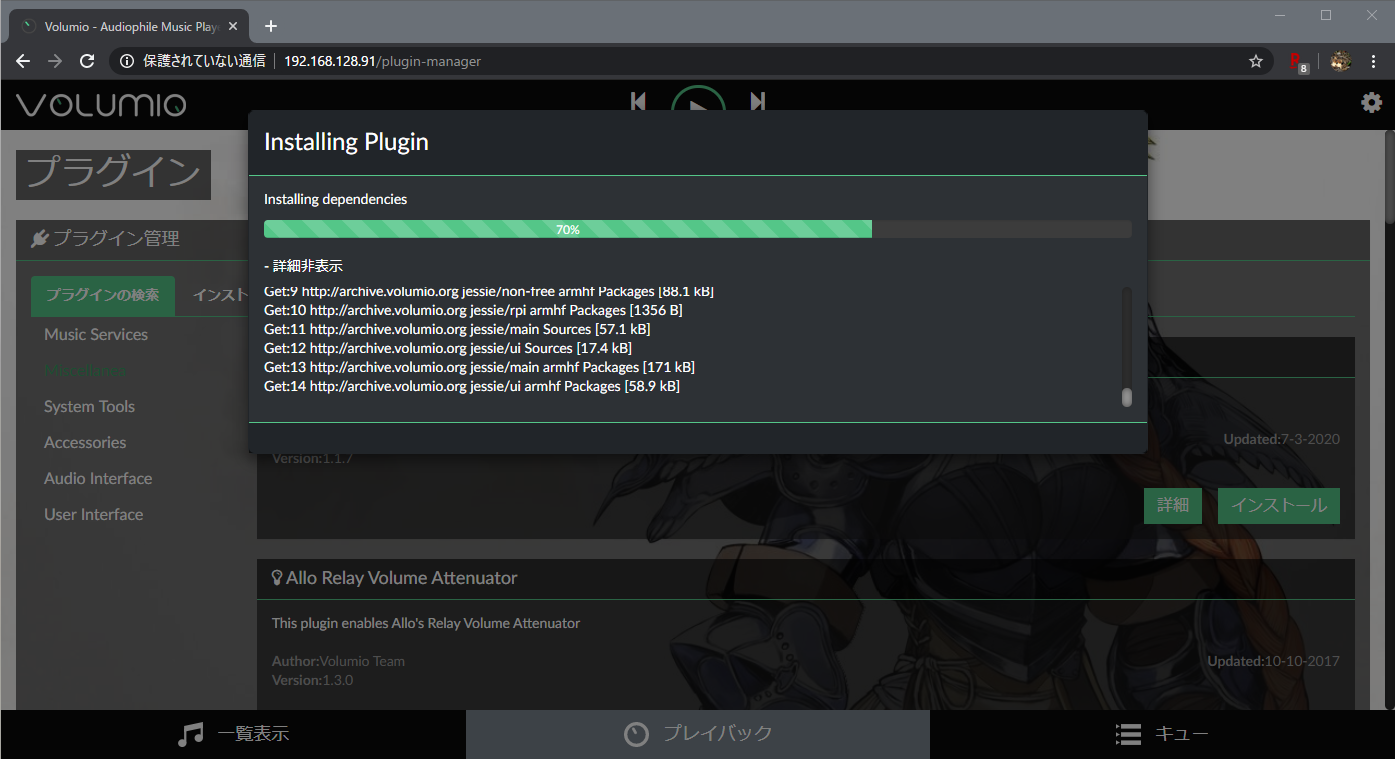Click log line Get:10 rpi armhf Packages

tap(473, 310)
